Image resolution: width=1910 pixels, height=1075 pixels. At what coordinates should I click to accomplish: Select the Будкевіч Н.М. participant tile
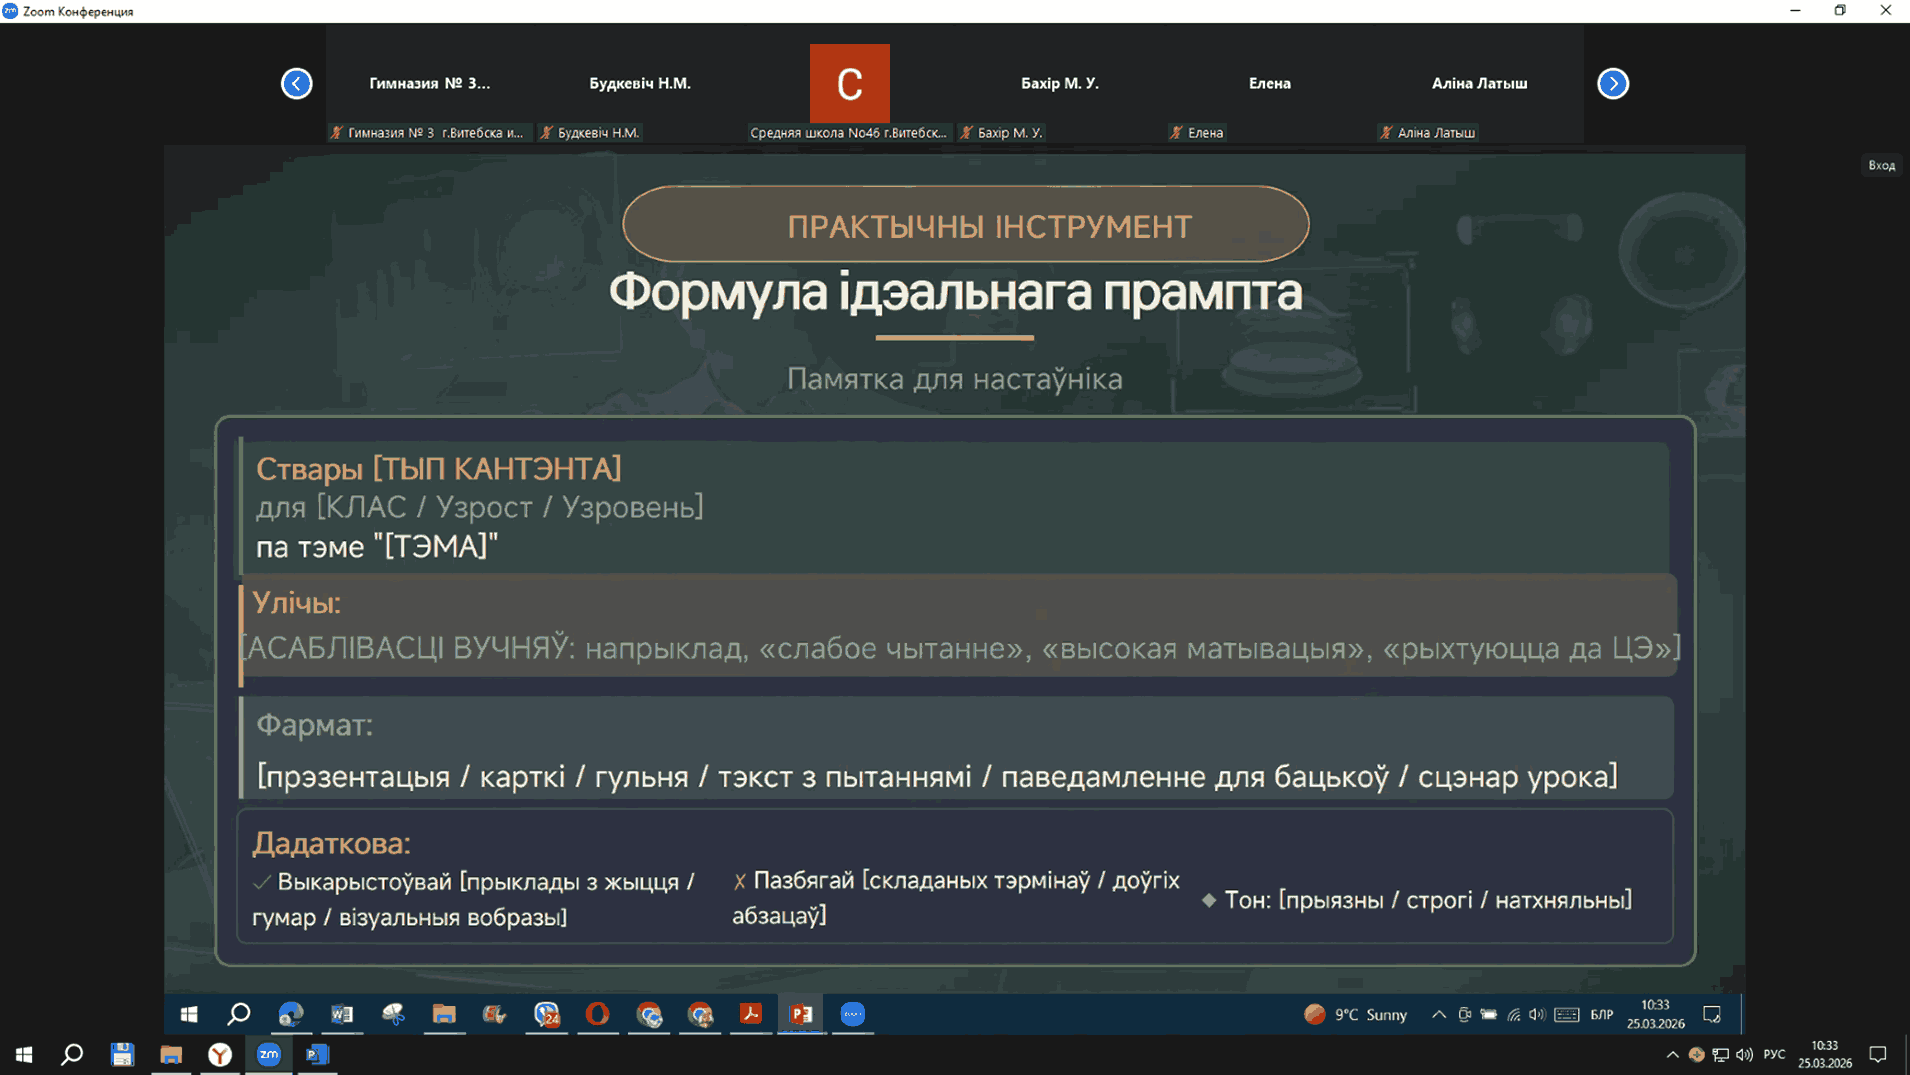tap(640, 84)
